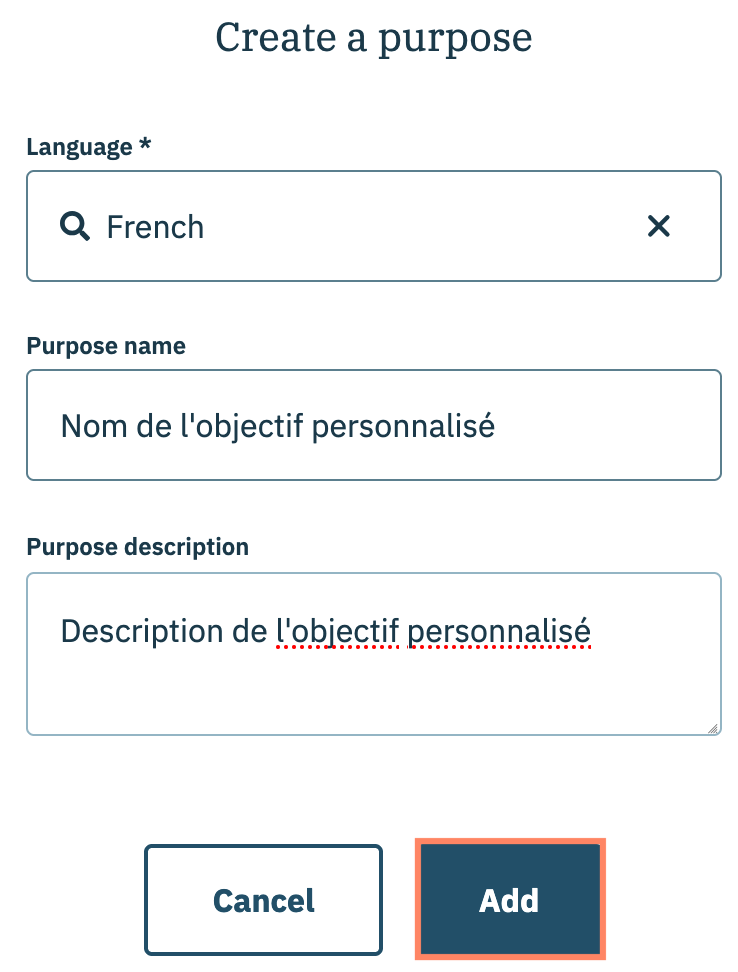Confirm with the Add button
Screen dimensions: 738x972
[x=509, y=900]
